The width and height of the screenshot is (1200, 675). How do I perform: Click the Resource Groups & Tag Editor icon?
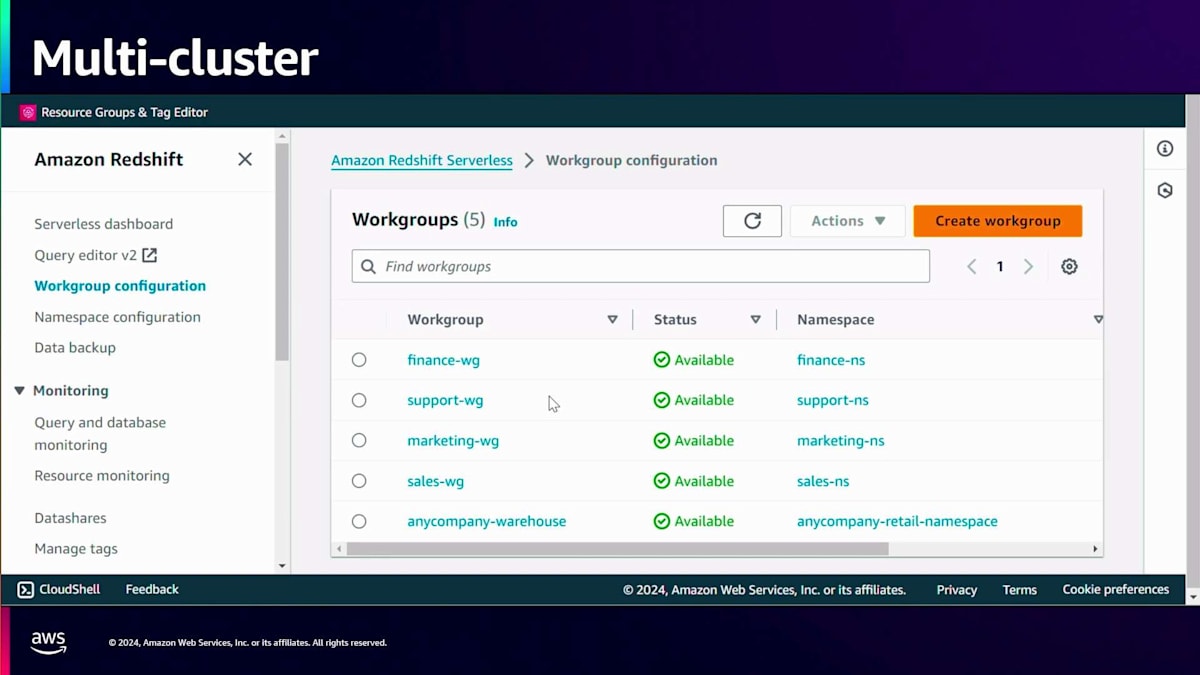pos(28,112)
